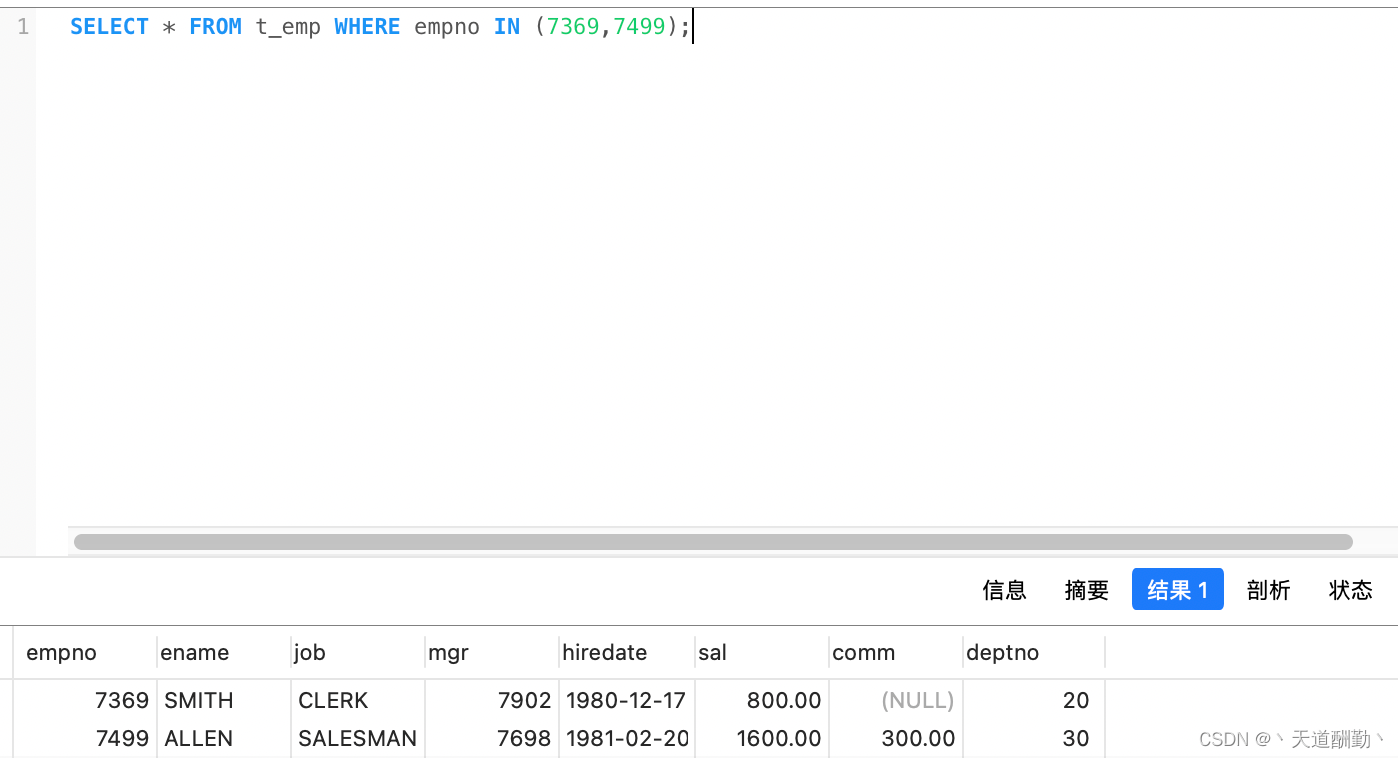Image resolution: width=1398 pixels, height=758 pixels.
Task: Click line number 1 in the editor gutter
Action: coord(22,26)
